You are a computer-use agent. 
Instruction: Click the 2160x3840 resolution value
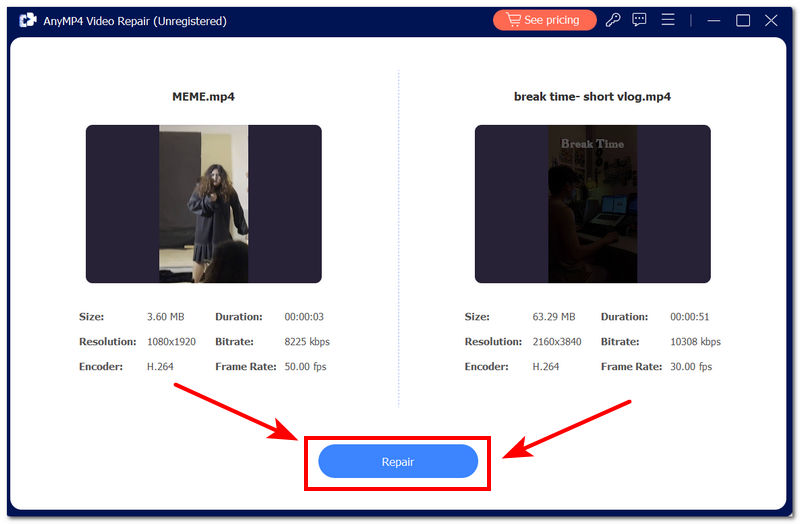(556, 342)
